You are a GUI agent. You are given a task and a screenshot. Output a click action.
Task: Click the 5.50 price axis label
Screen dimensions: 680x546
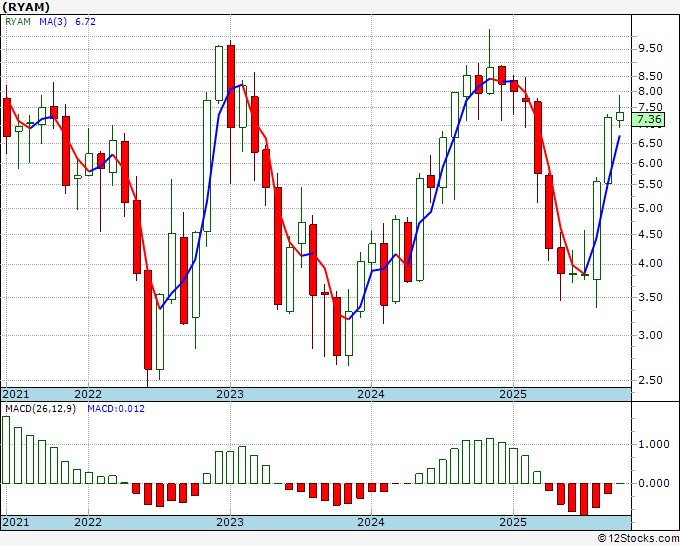click(650, 184)
